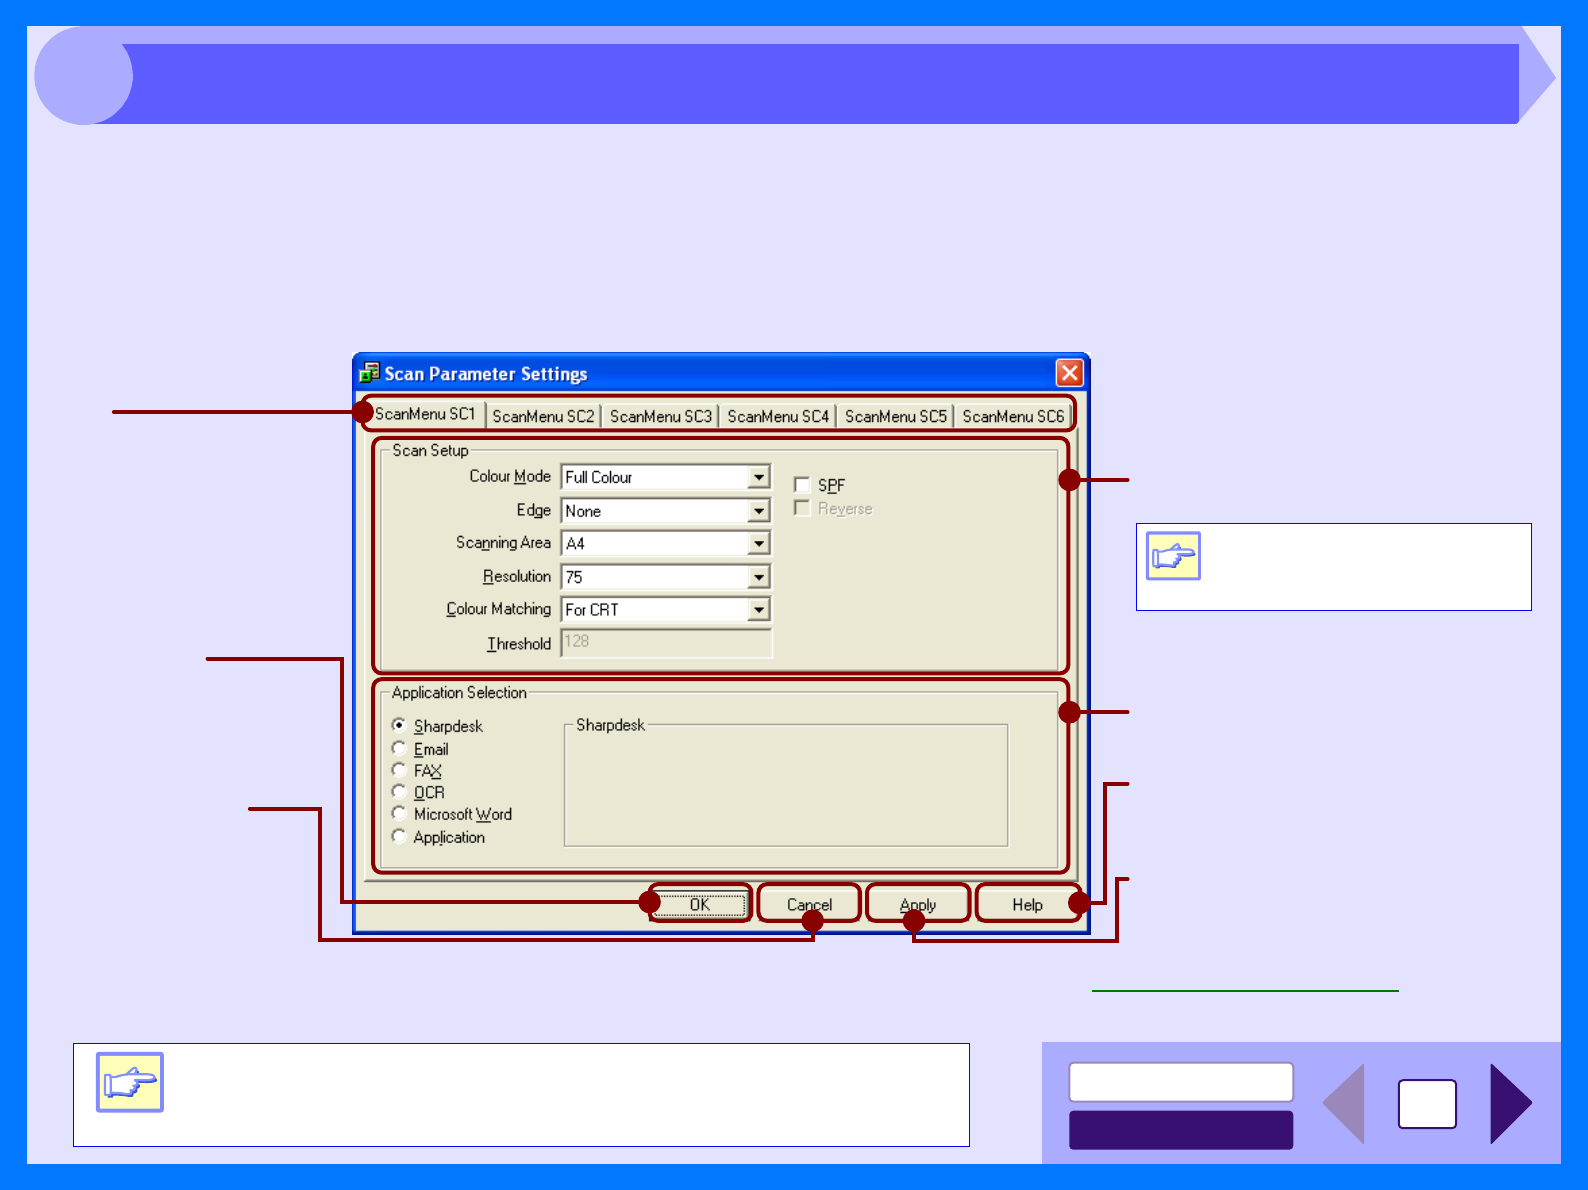
Task: Go to the next manual page arrow
Action: click(x=1510, y=1104)
